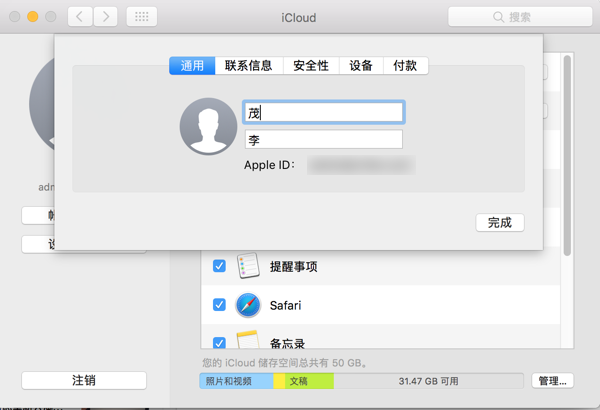Select the 设备 tab
This screenshot has height=410, width=600.
361,66
